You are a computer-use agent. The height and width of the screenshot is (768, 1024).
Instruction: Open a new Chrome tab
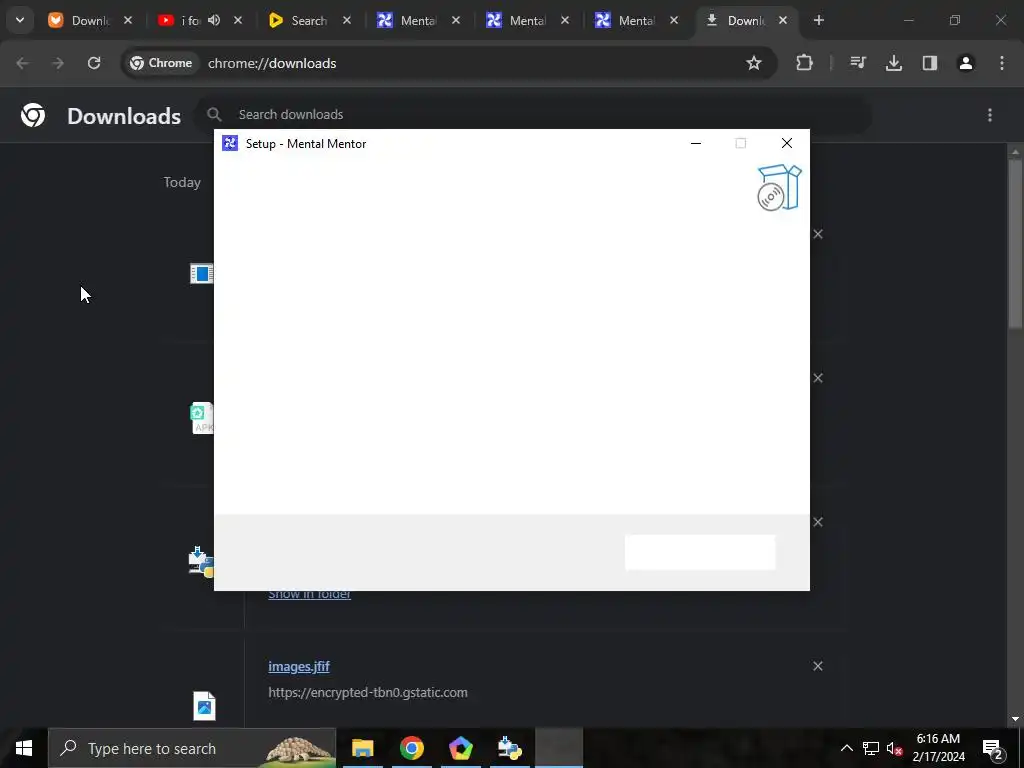pos(818,20)
